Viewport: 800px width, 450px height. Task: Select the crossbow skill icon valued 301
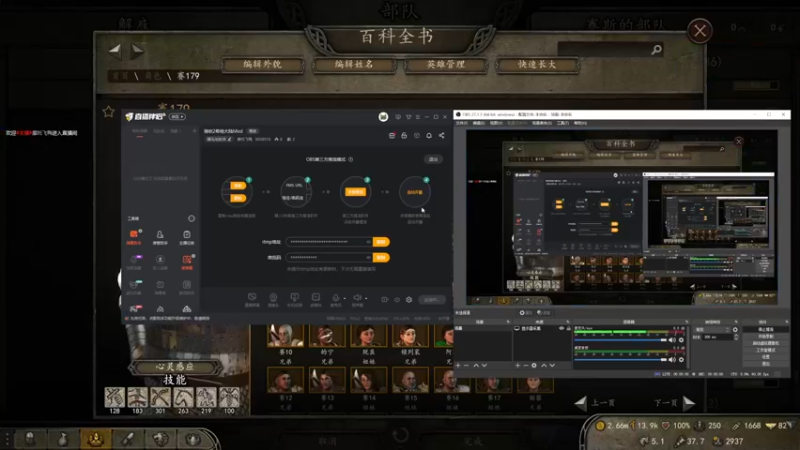pos(160,397)
